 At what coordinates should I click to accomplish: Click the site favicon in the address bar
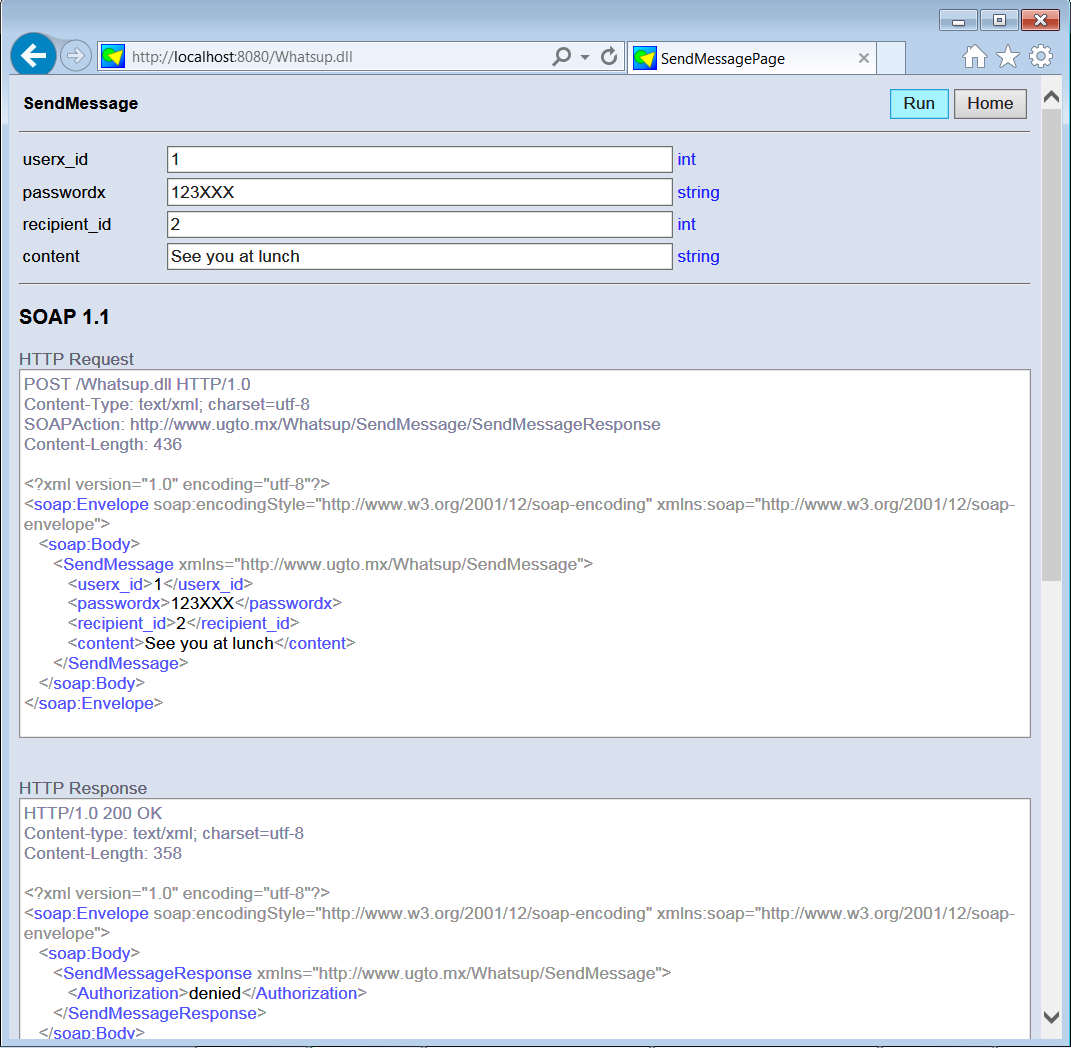(113, 56)
